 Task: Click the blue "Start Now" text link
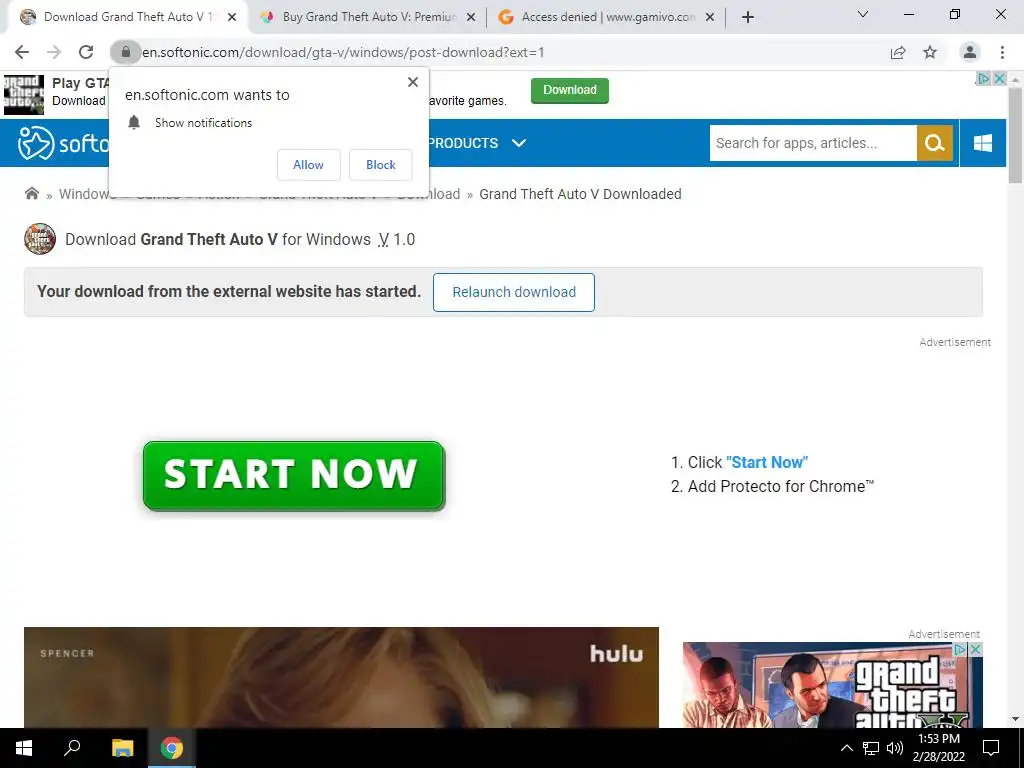coord(767,462)
